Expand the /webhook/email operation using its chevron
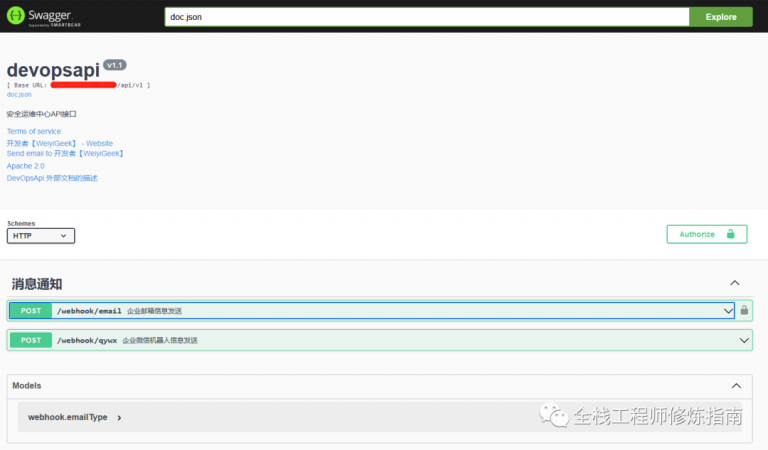Image resolution: width=768 pixels, height=450 pixels. pyautogui.click(x=728, y=311)
